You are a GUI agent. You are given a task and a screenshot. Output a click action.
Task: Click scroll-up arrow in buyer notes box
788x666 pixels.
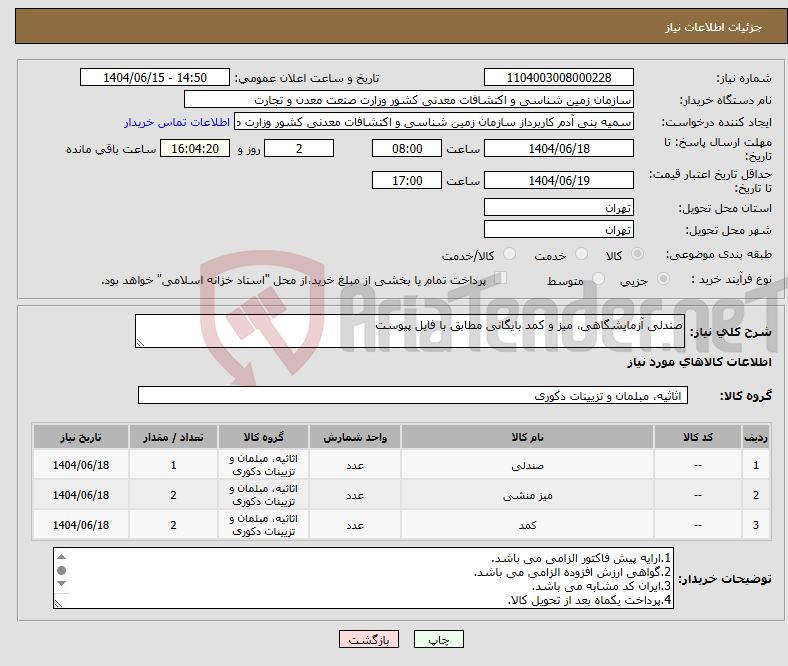click(x=61, y=557)
